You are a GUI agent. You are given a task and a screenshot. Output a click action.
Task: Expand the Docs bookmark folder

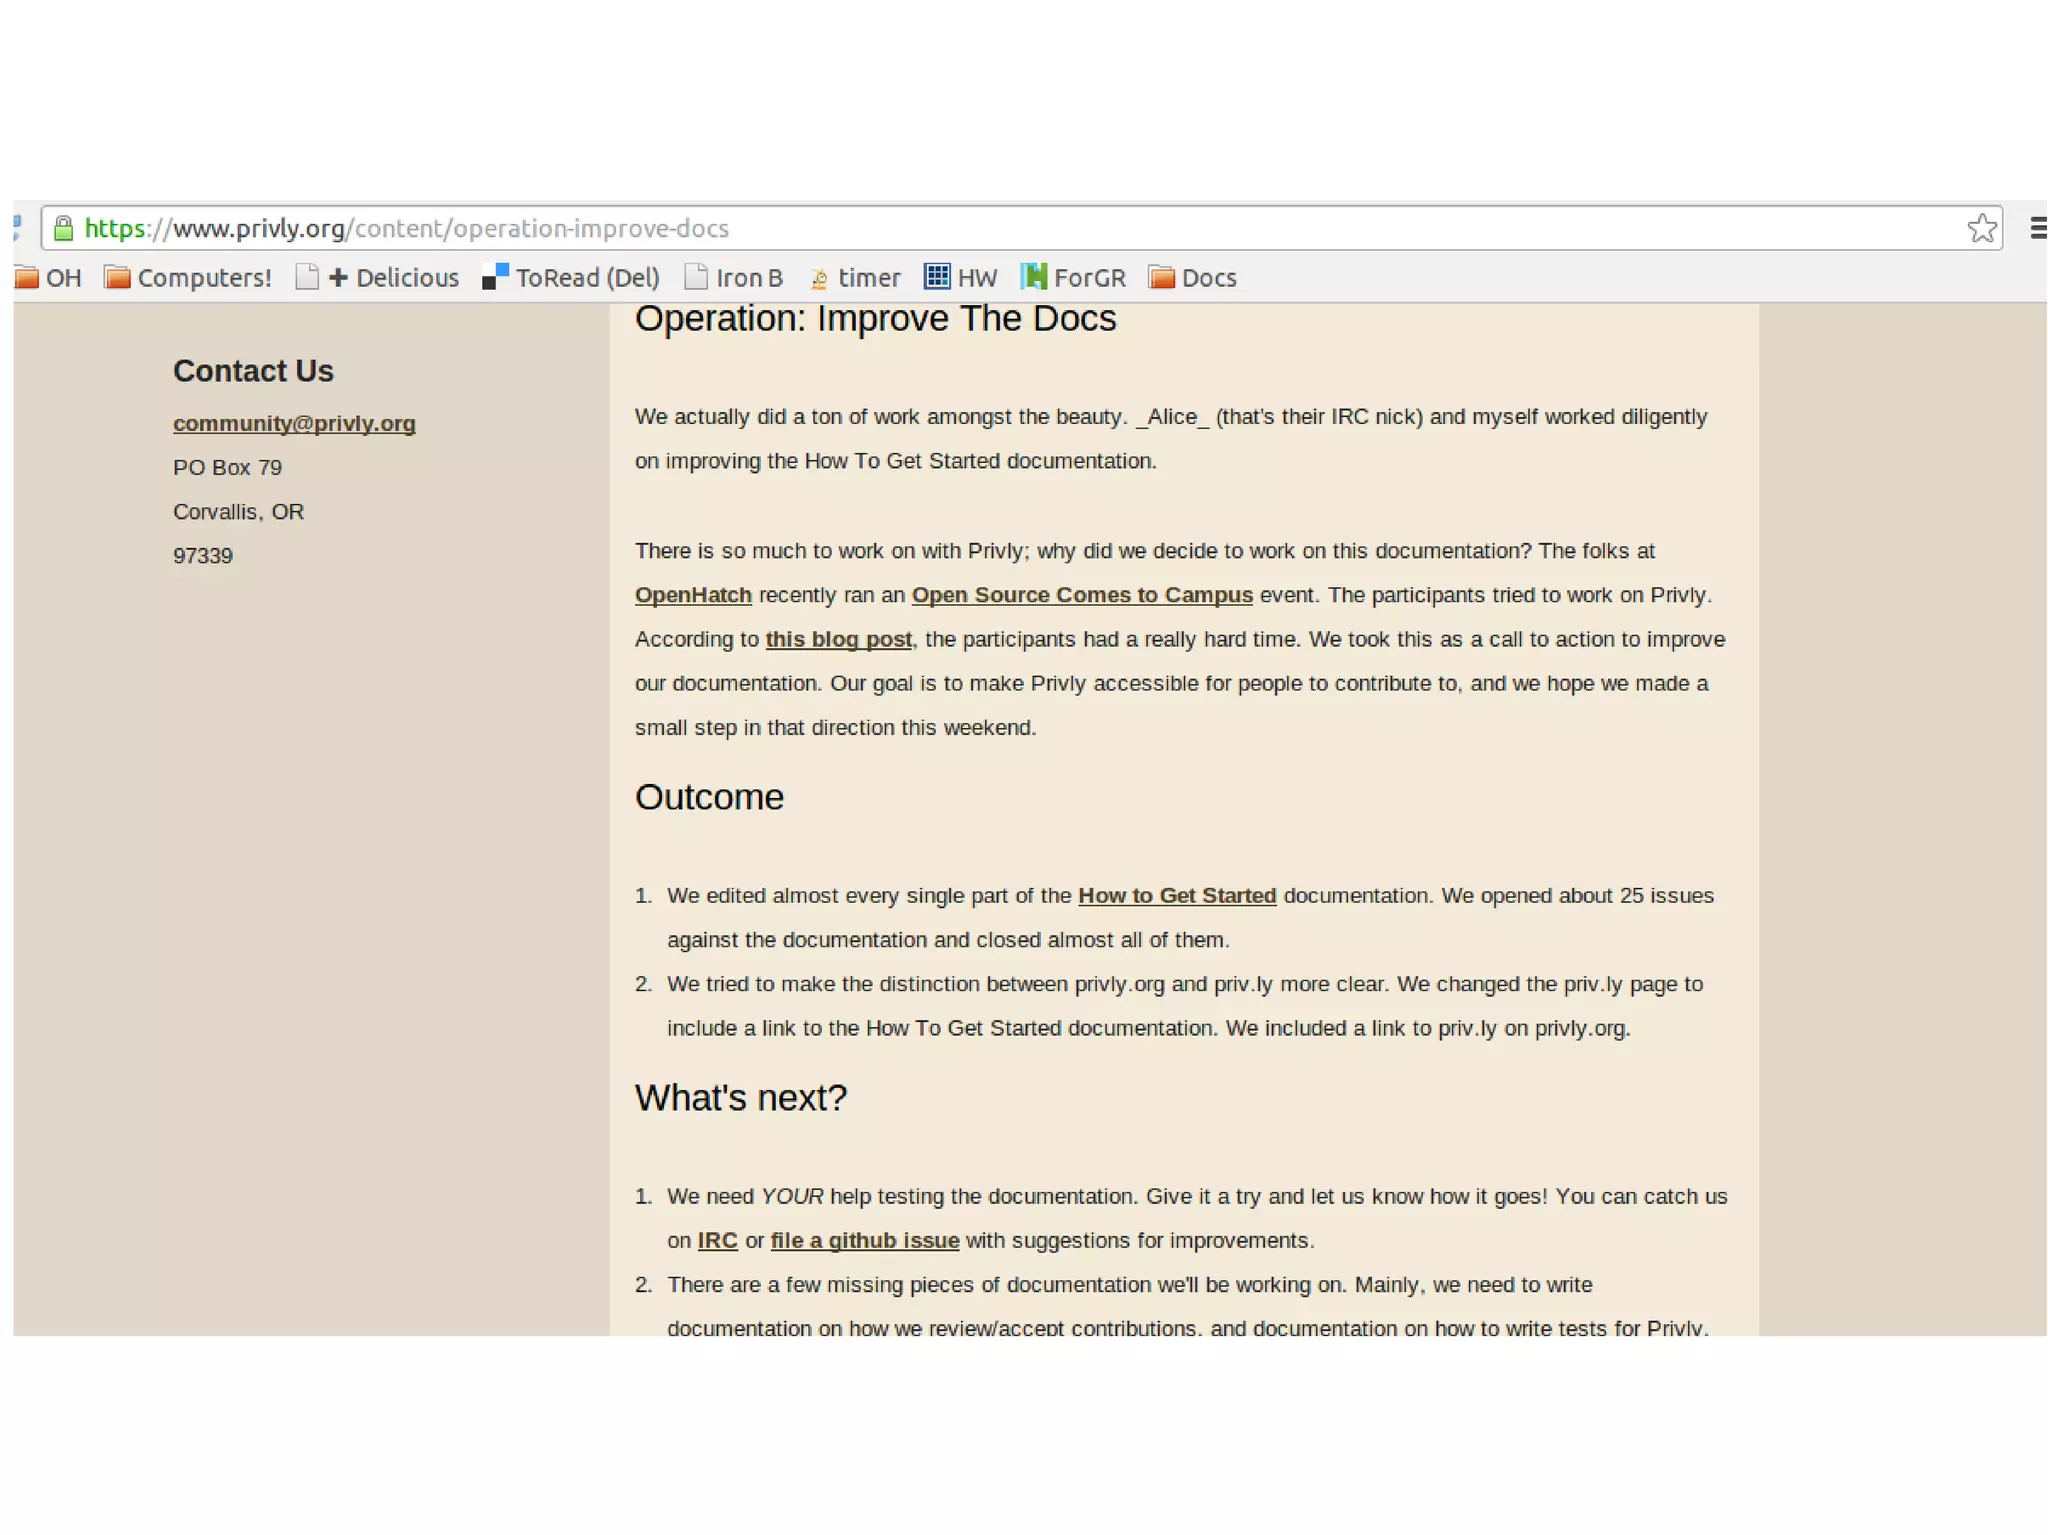pyautogui.click(x=1192, y=278)
